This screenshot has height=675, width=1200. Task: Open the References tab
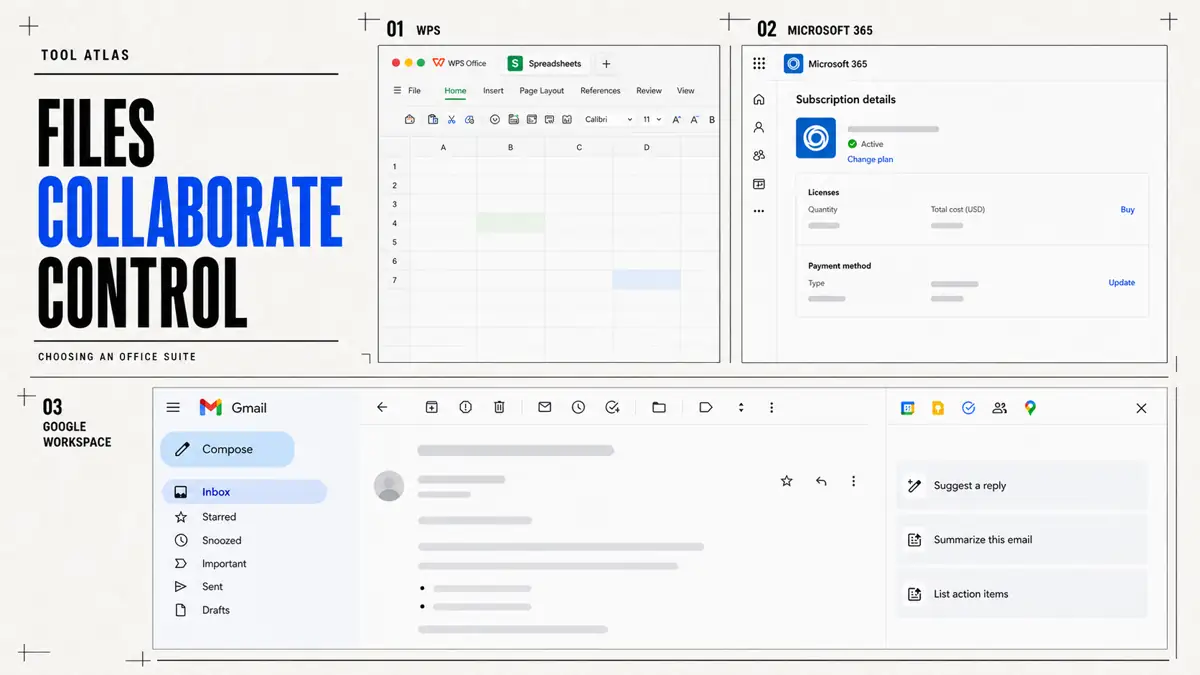(x=600, y=90)
